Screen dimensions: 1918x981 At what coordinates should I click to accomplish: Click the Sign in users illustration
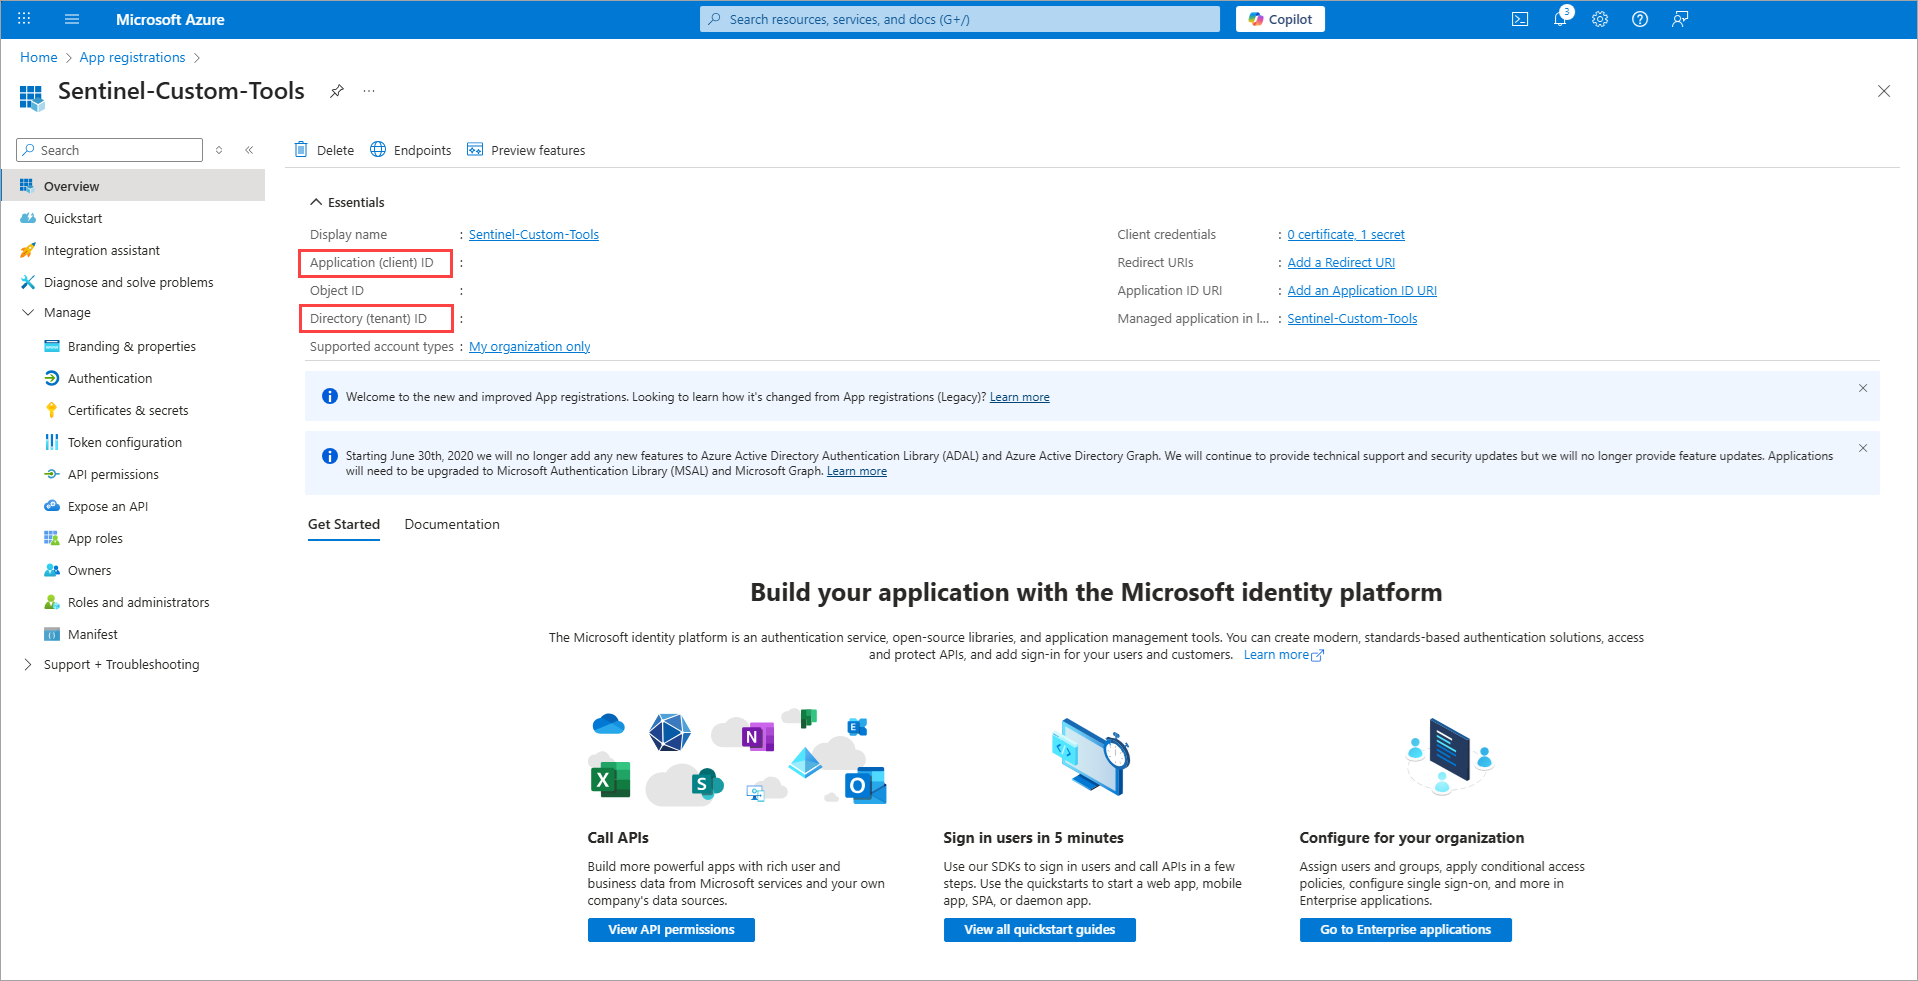coord(1090,757)
